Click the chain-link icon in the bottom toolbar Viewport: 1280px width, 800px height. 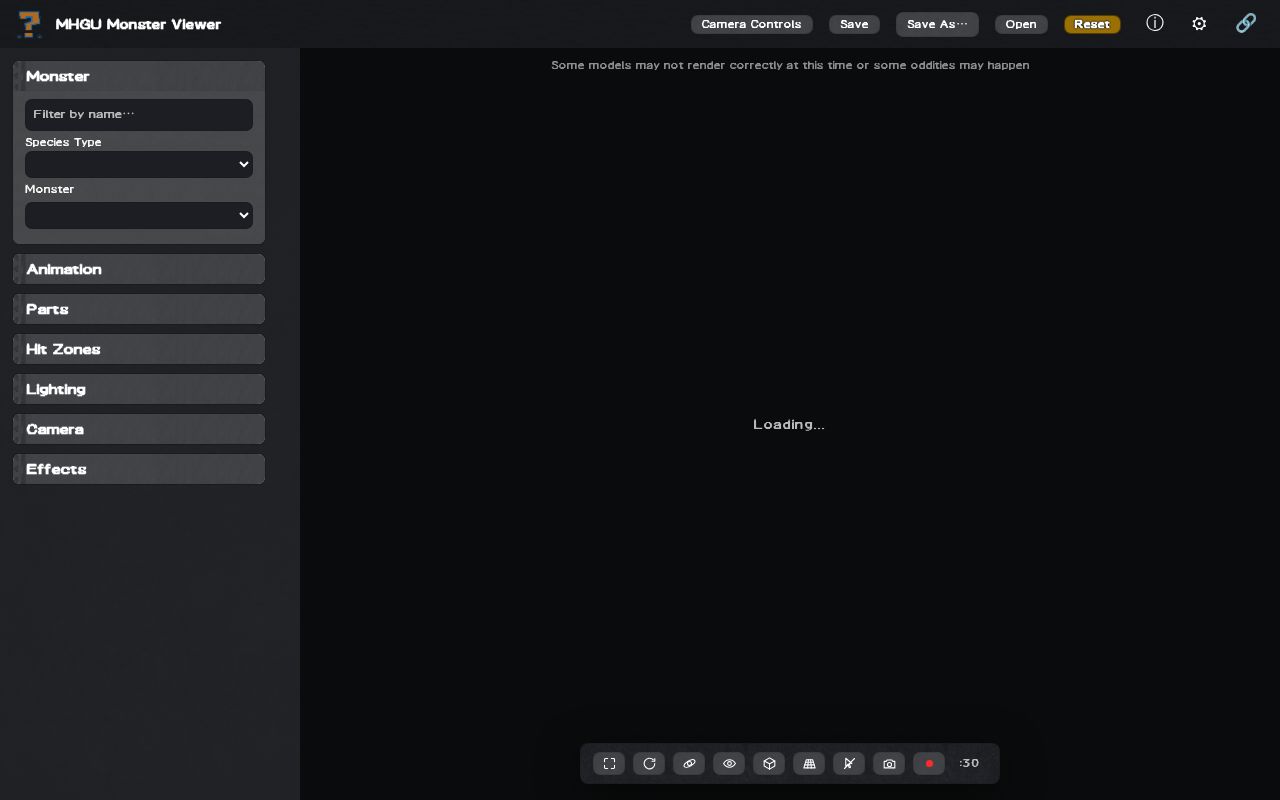(x=689, y=764)
